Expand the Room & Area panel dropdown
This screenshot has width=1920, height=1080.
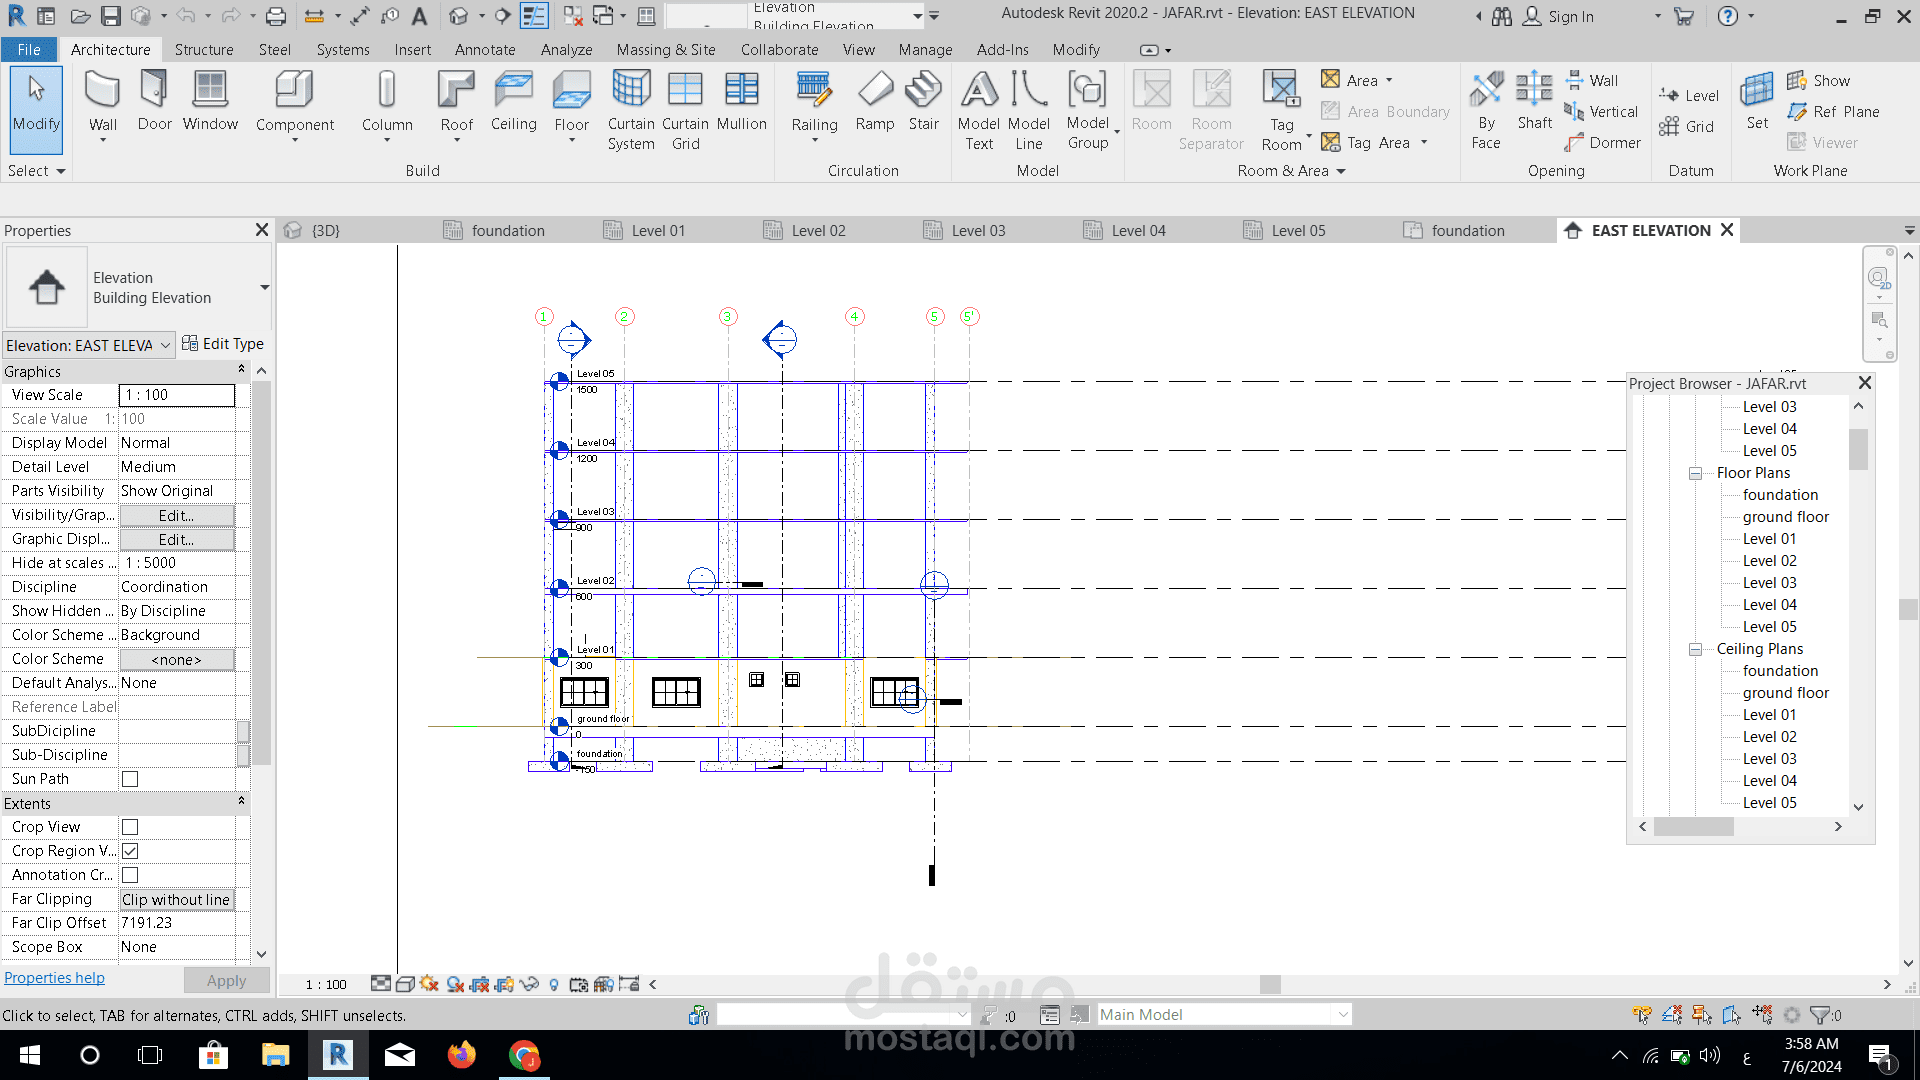pos(1291,171)
